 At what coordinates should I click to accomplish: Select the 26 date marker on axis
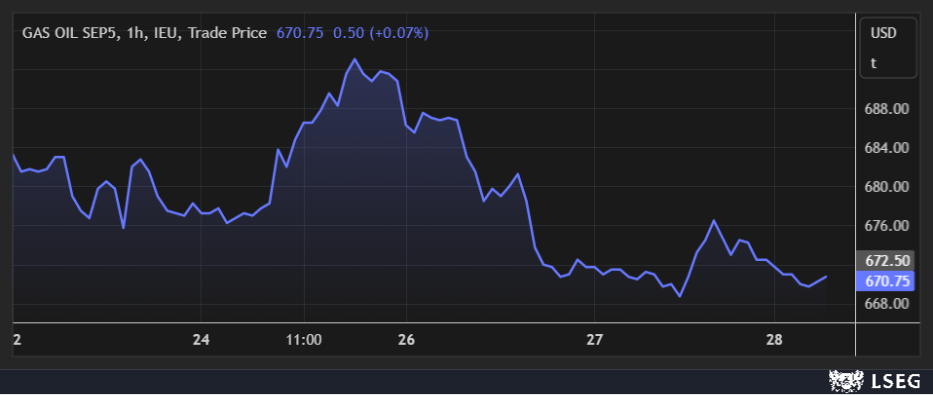406,340
